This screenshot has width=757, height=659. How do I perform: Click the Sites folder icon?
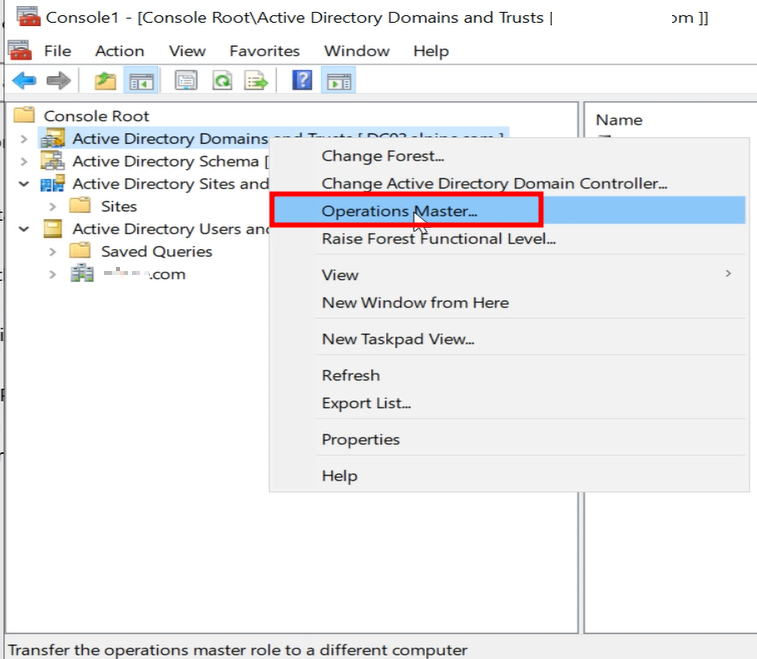coord(80,206)
